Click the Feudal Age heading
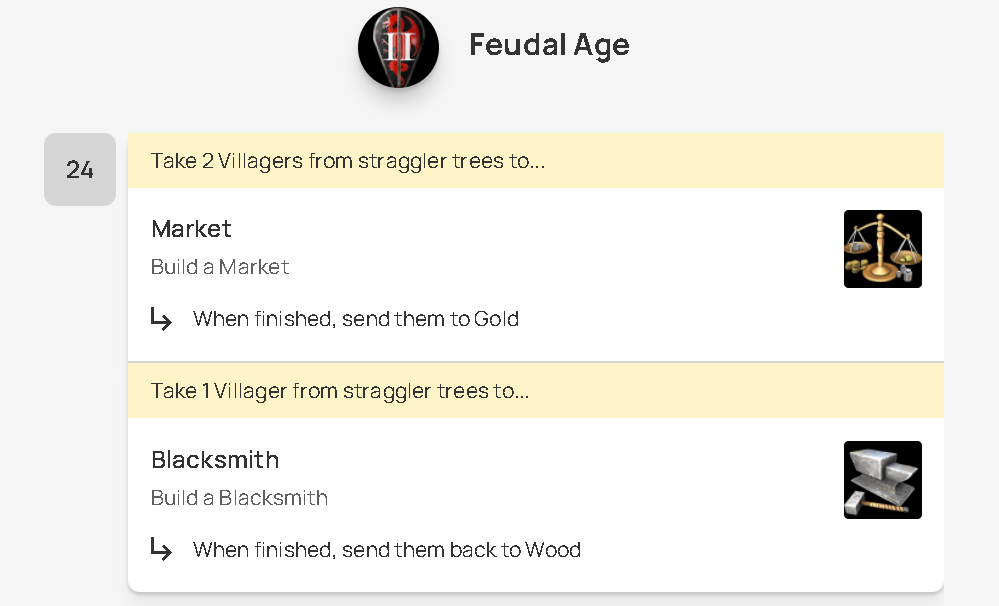999x606 pixels. [x=549, y=45]
